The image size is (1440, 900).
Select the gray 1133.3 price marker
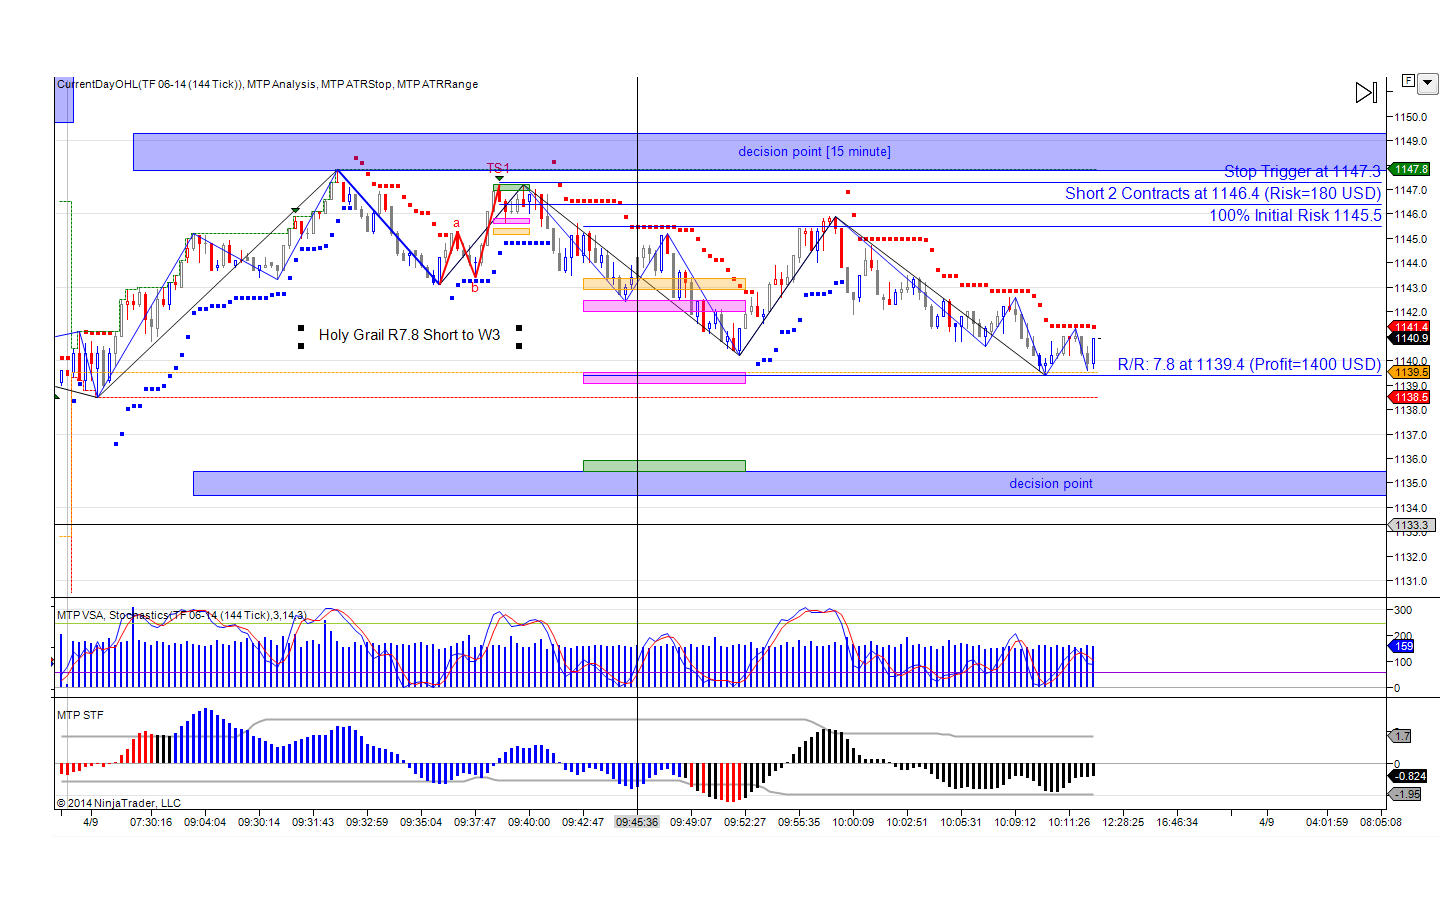click(1411, 525)
